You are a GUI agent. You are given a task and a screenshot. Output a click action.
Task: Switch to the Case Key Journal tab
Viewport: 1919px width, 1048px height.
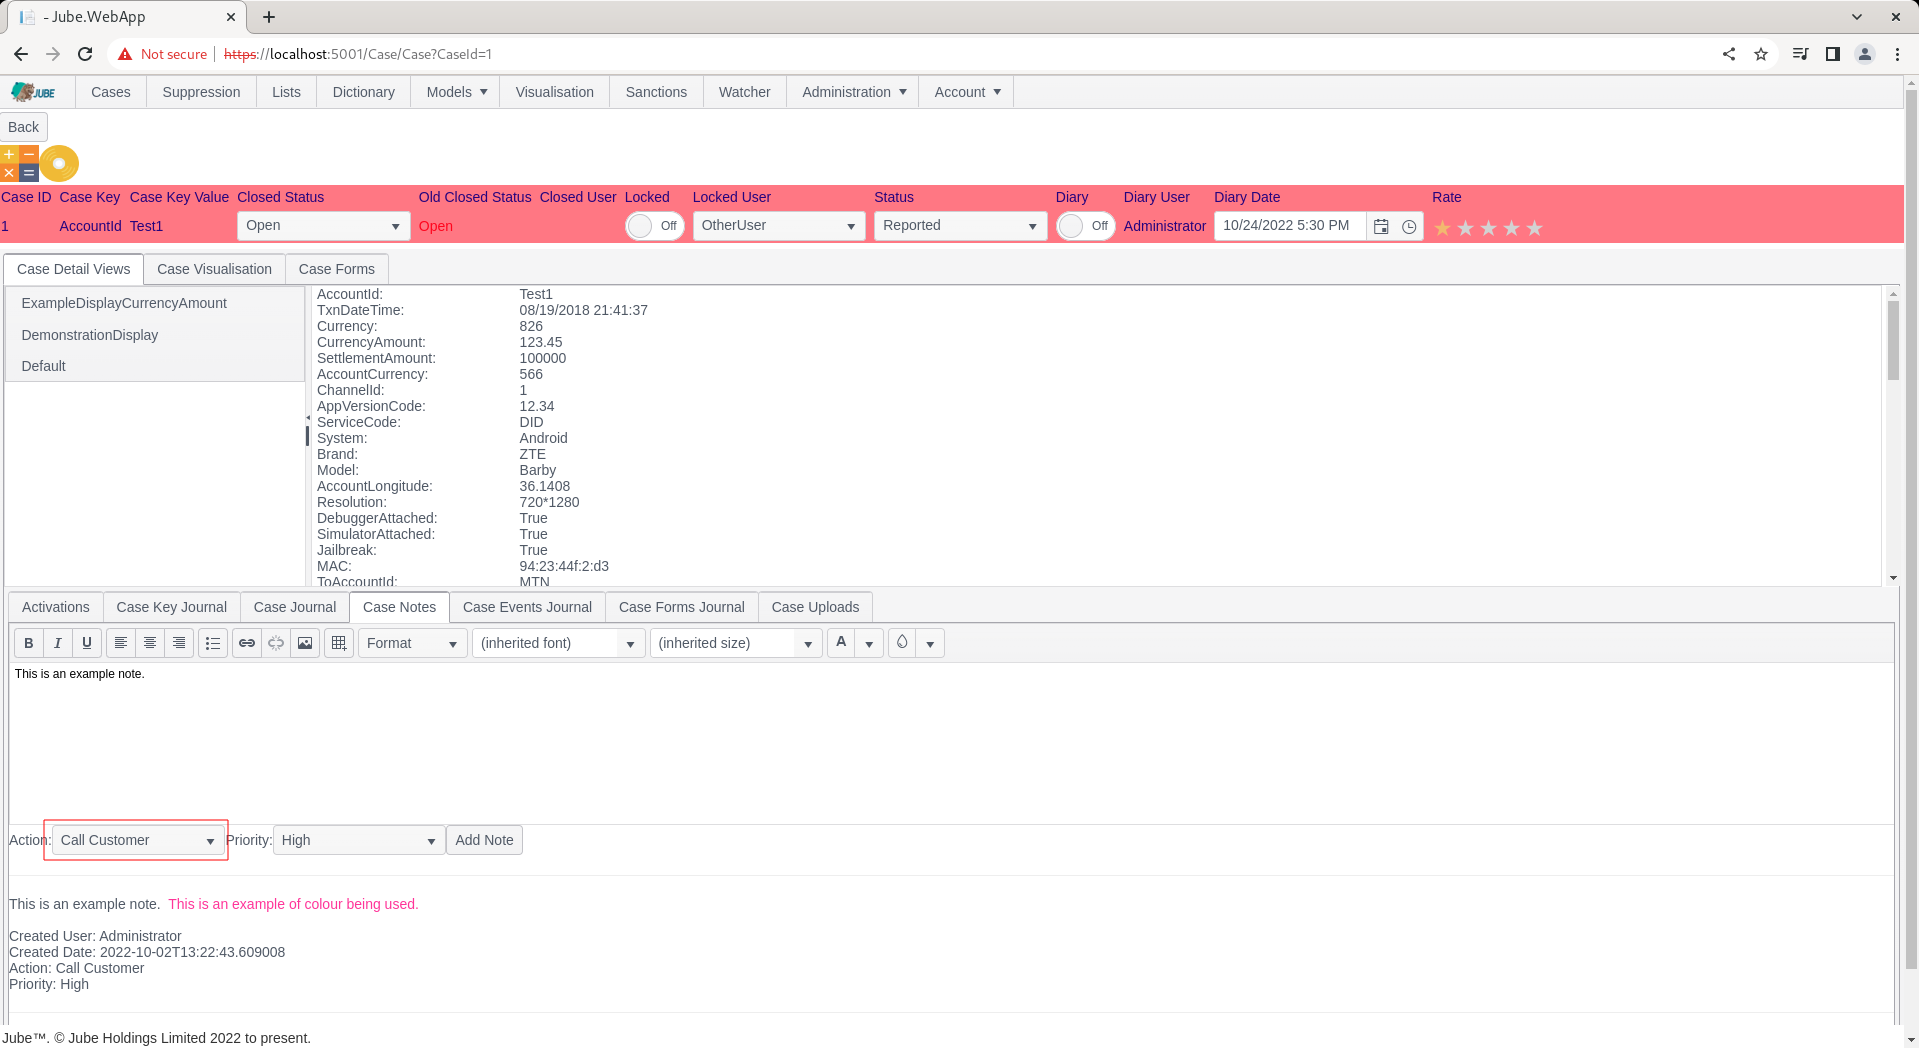172,607
